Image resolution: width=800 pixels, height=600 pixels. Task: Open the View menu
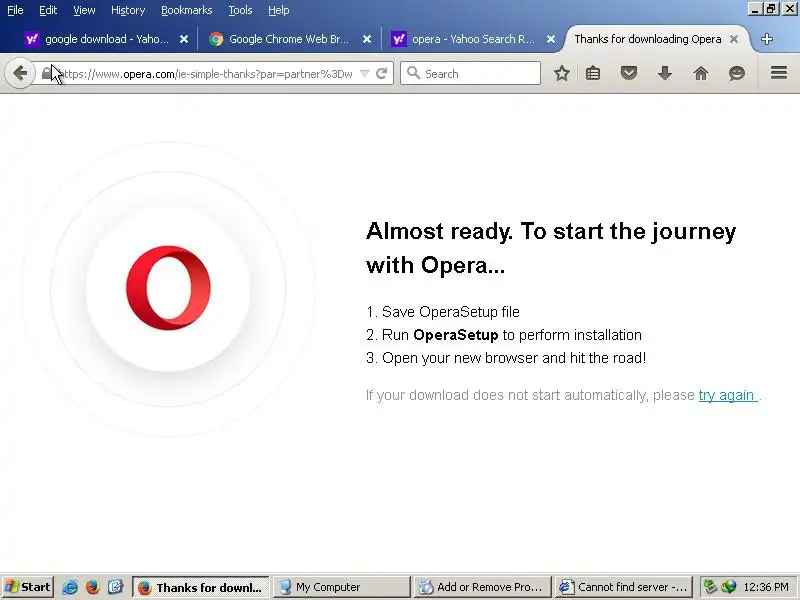84,10
